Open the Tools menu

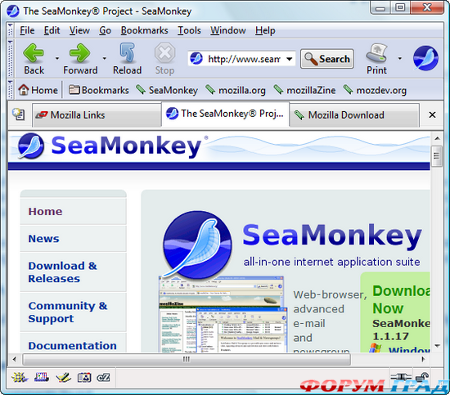coord(189,30)
